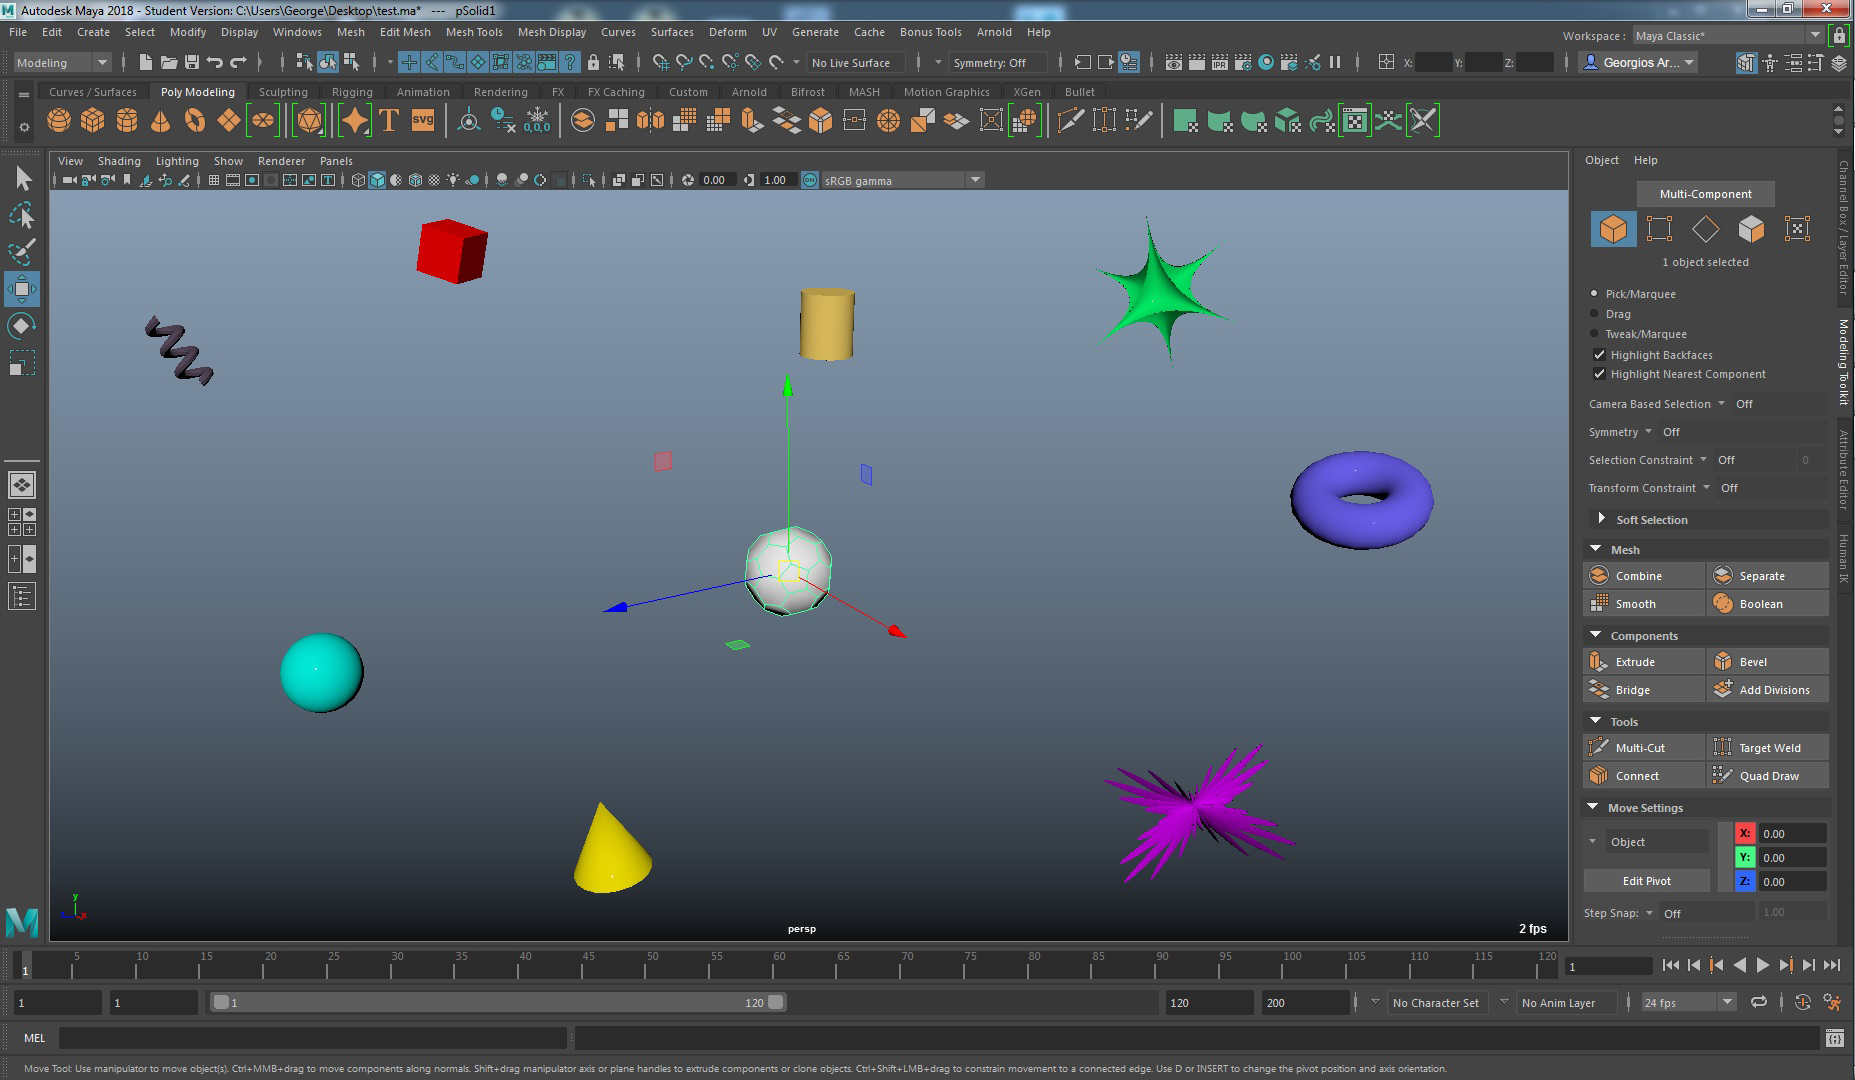The width and height of the screenshot is (1855, 1080).
Task: Select Face Selection mode icon
Action: (x=1751, y=229)
